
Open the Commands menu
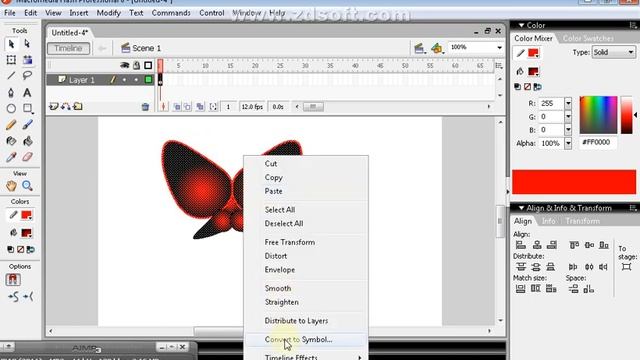click(171, 13)
